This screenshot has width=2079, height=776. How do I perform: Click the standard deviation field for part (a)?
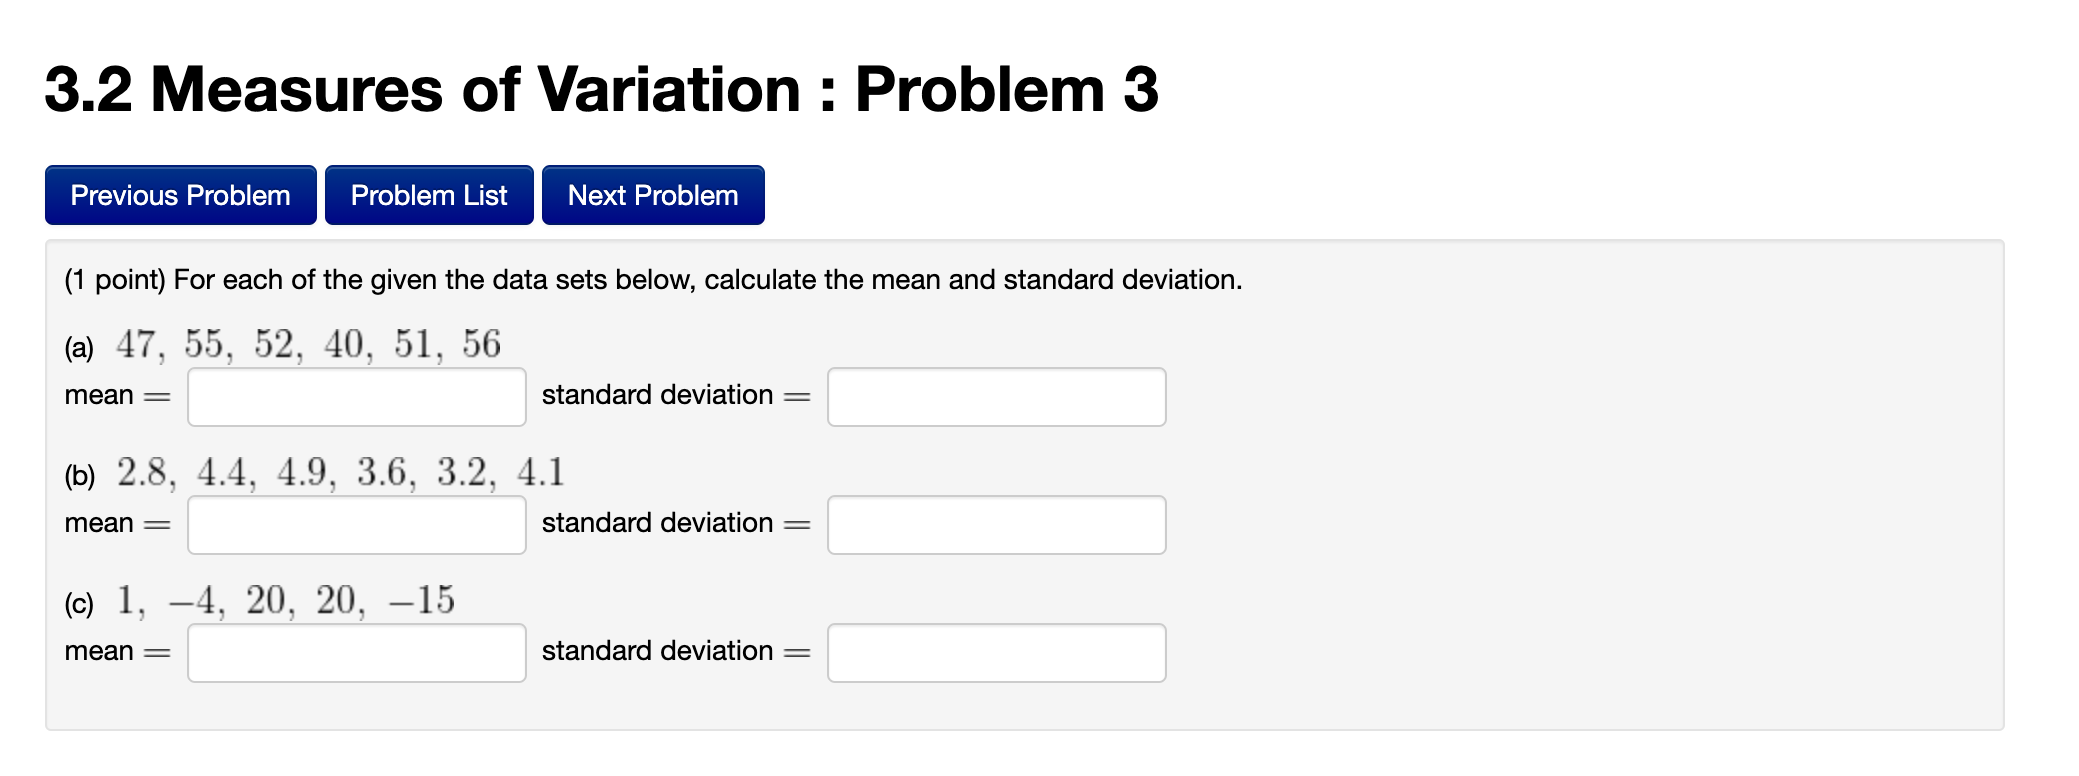(995, 396)
